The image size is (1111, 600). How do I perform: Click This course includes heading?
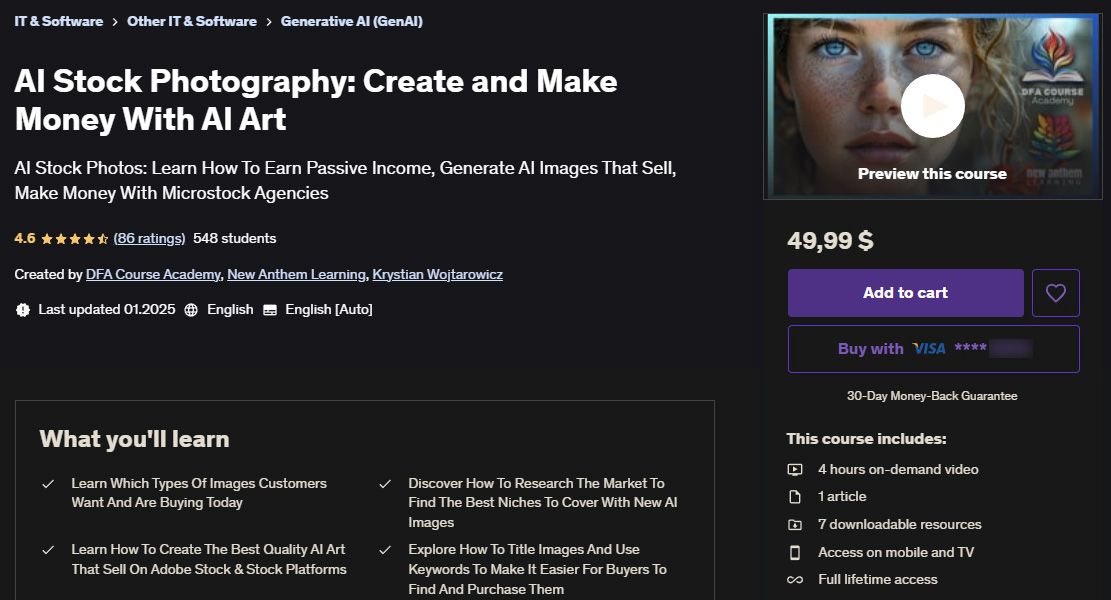click(x=867, y=438)
